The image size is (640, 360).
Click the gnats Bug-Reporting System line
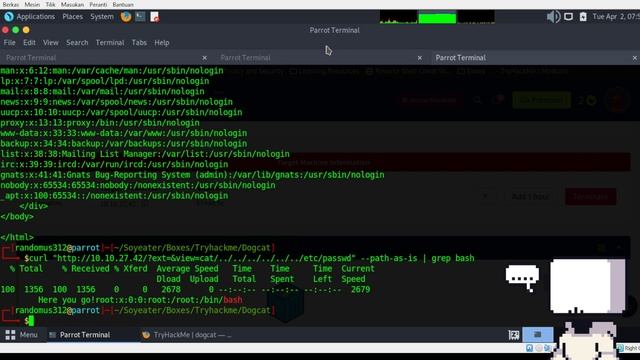point(192,175)
